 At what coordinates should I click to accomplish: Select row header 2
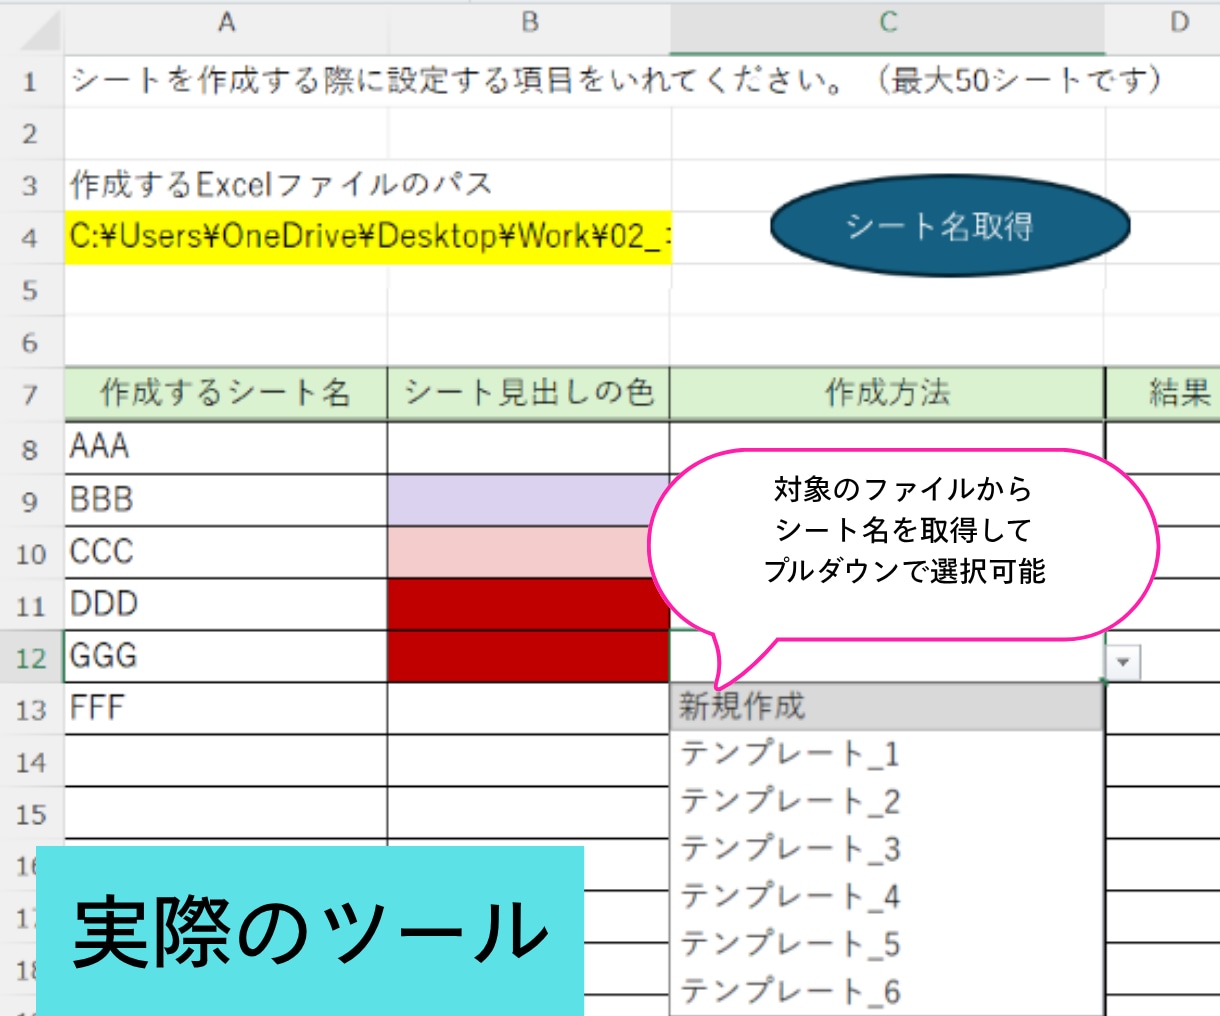[x=31, y=133]
